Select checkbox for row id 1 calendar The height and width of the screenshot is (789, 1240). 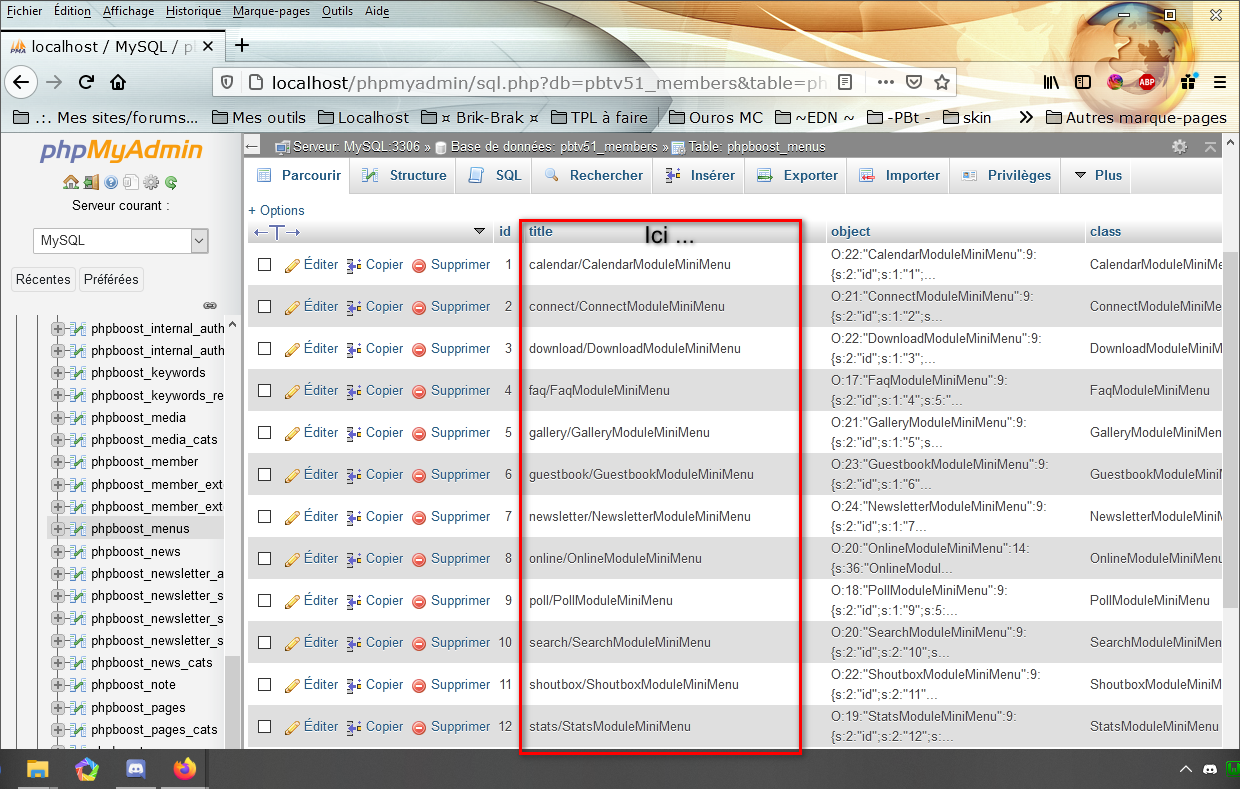[x=265, y=265]
